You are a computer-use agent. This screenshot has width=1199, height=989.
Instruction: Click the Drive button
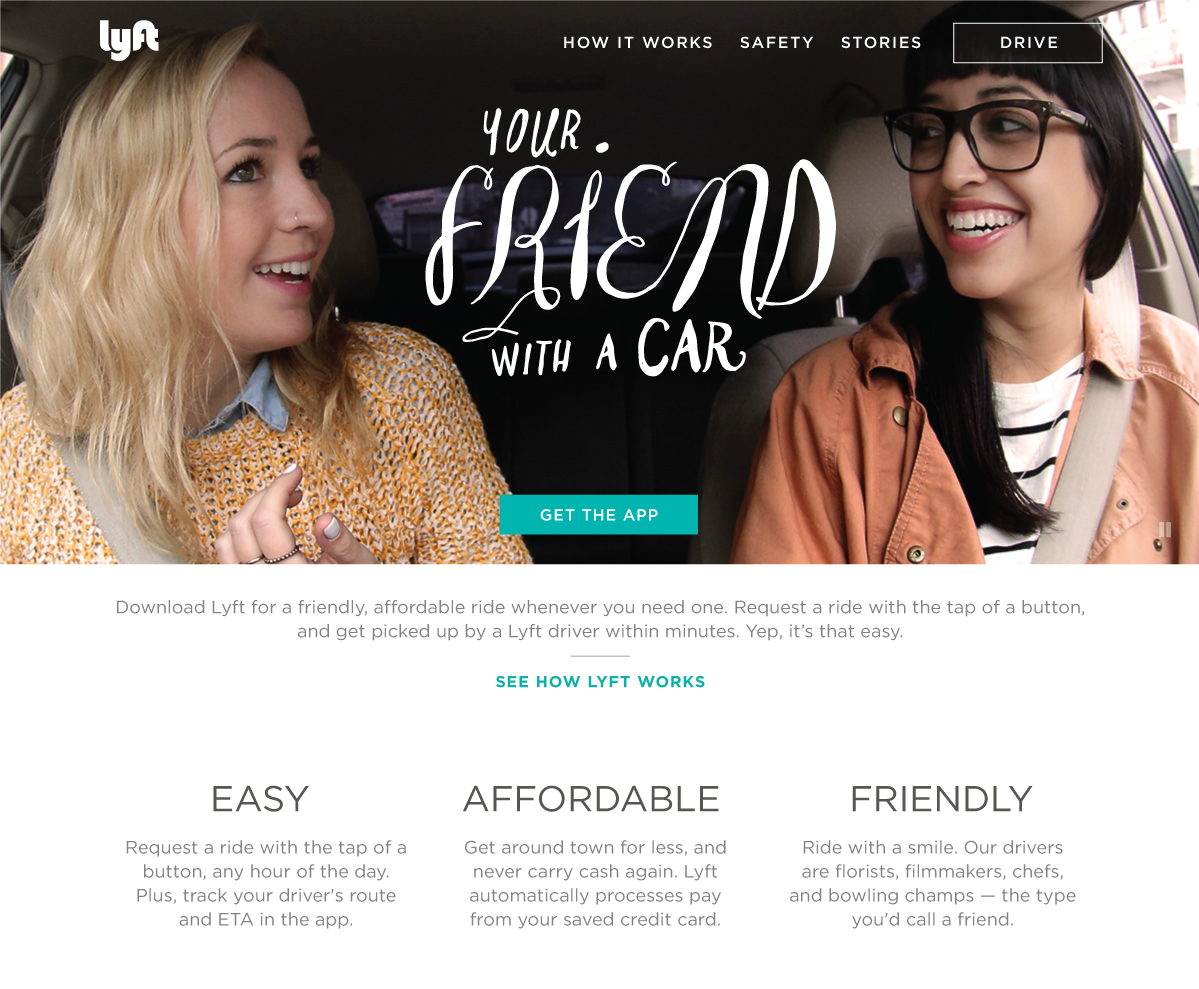pyautogui.click(x=1028, y=43)
